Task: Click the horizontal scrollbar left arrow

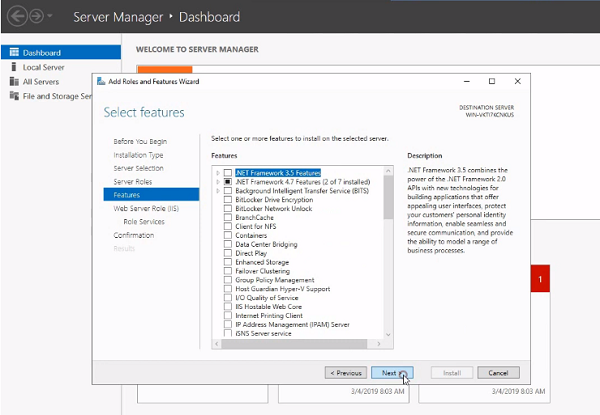Action: tap(217, 344)
